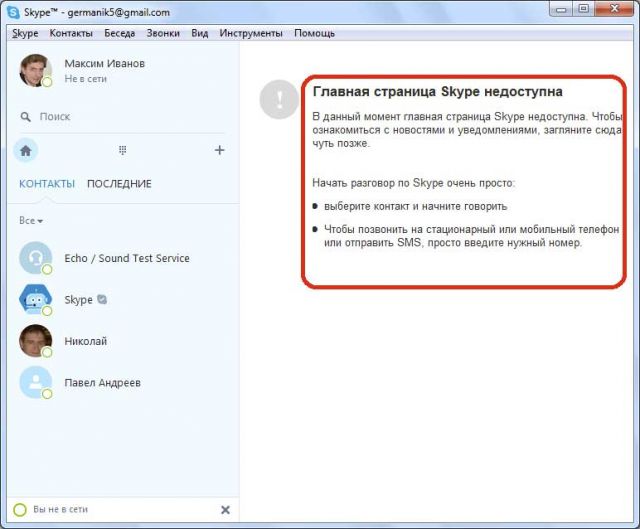This screenshot has height=529, width=640.
Task: Click Максим Иванов profile avatar
Action: [36, 71]
